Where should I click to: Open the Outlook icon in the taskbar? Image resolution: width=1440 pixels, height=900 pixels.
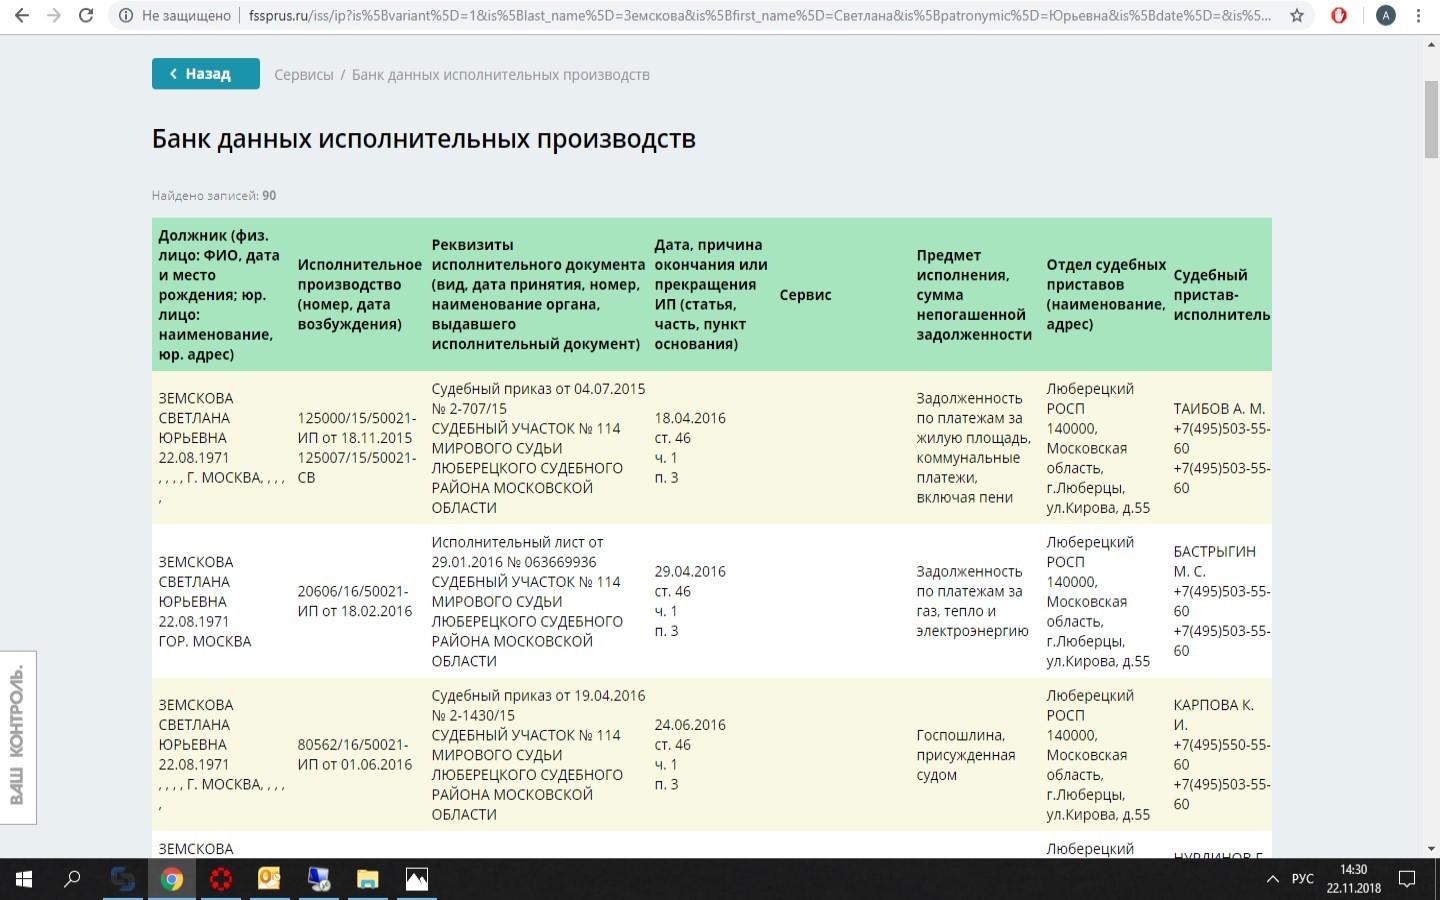tap(270, 879)
